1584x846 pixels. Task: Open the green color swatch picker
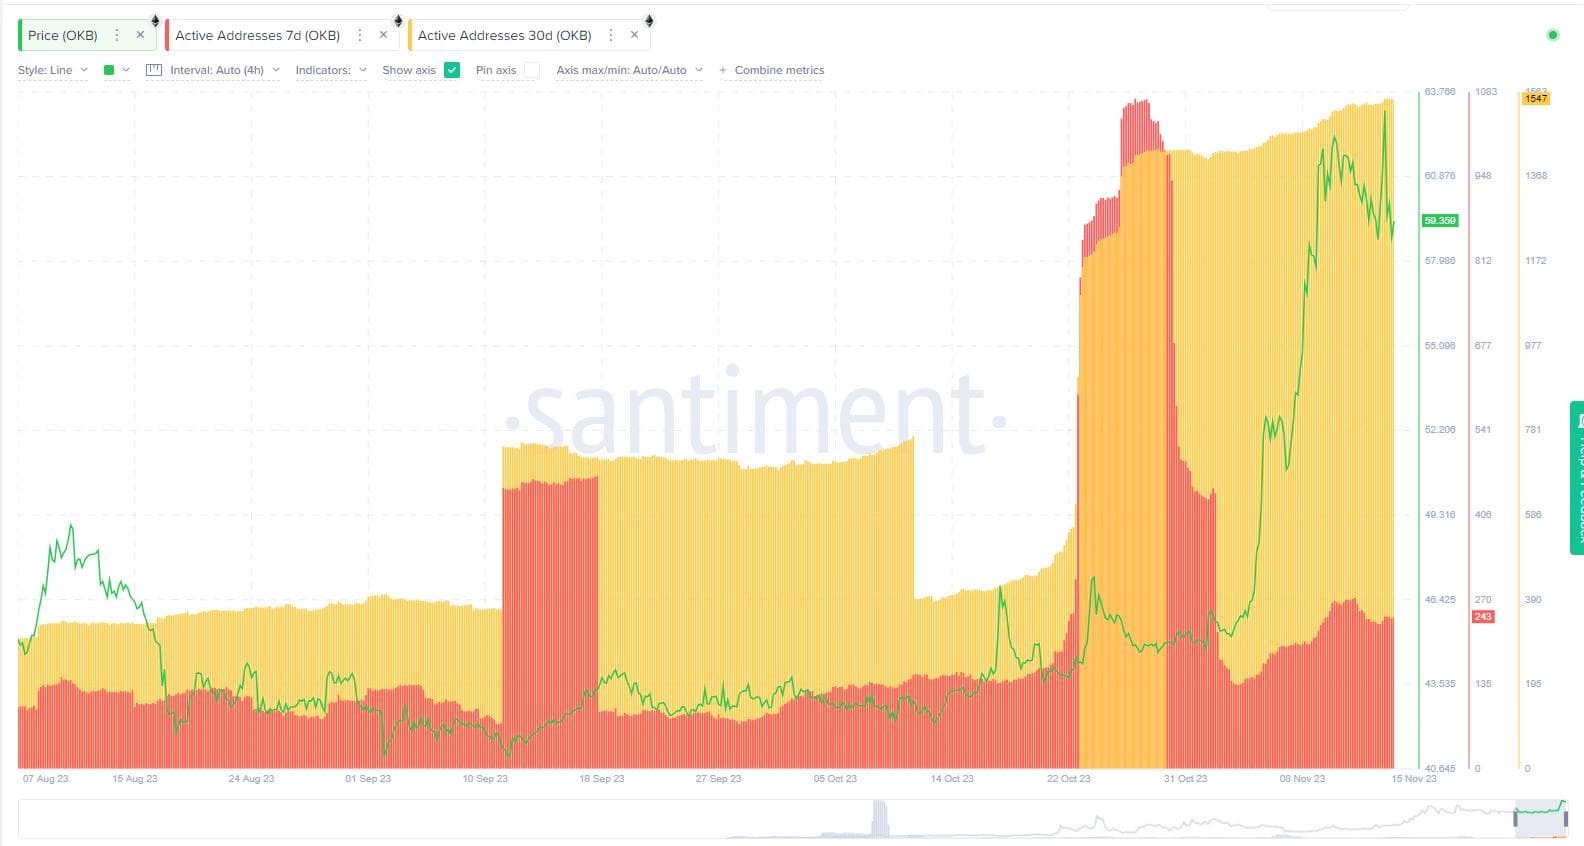tap(116, 70)
